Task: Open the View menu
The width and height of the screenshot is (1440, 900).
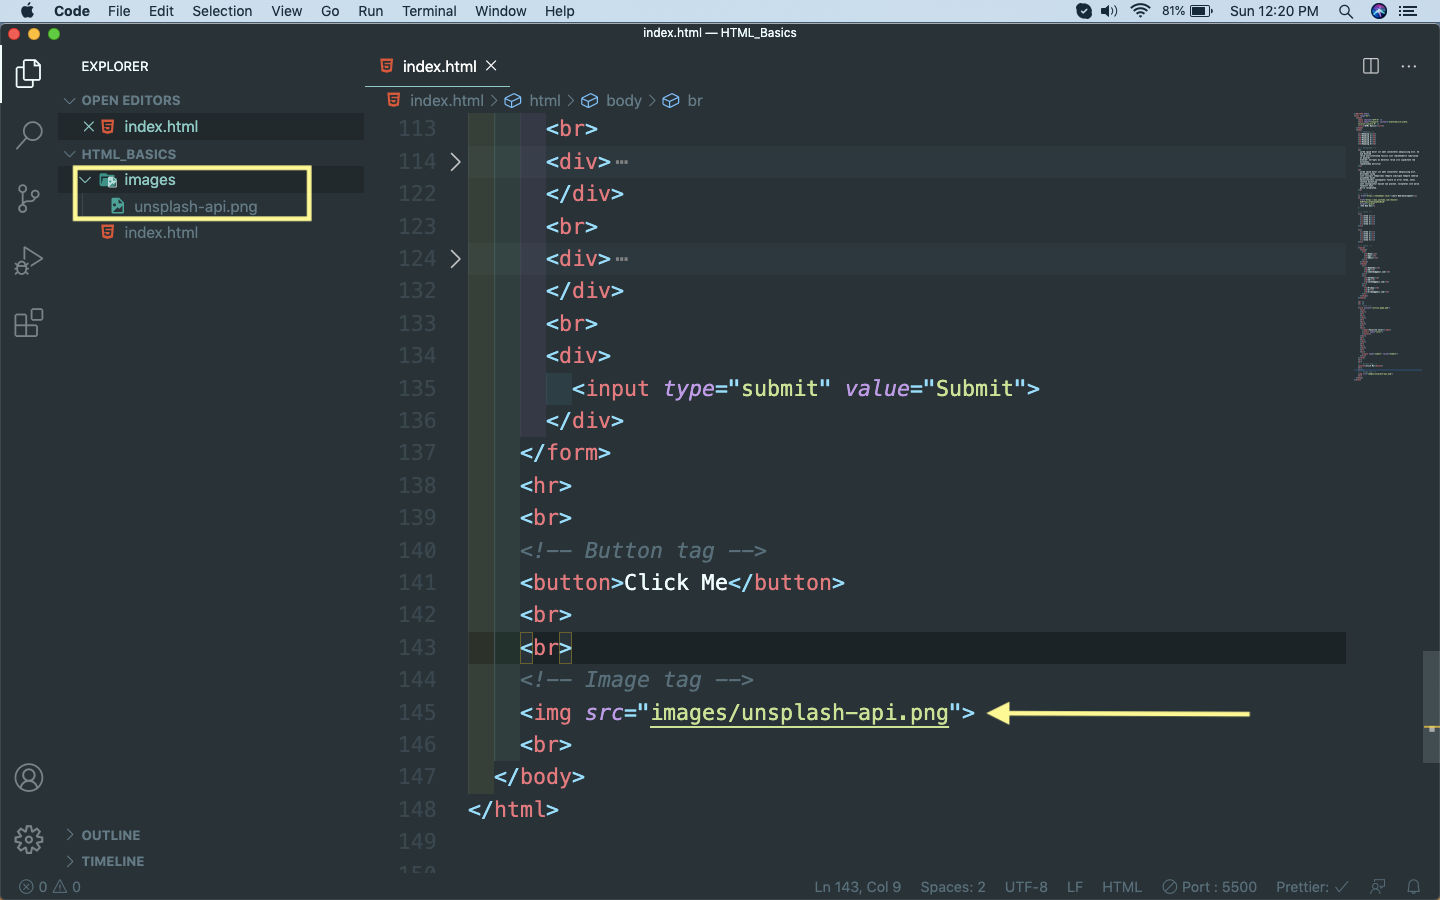Action: pos(286,11)
